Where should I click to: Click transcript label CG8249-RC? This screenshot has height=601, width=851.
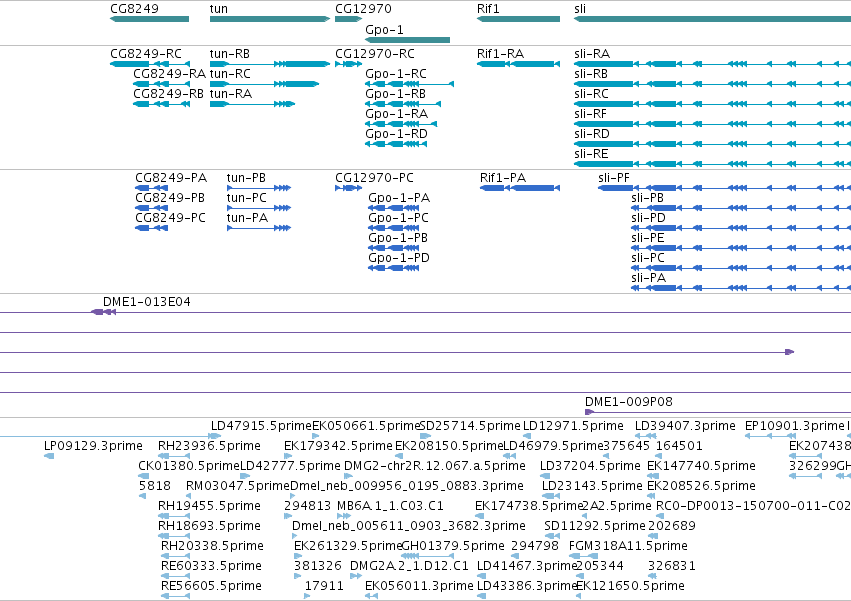145,54
